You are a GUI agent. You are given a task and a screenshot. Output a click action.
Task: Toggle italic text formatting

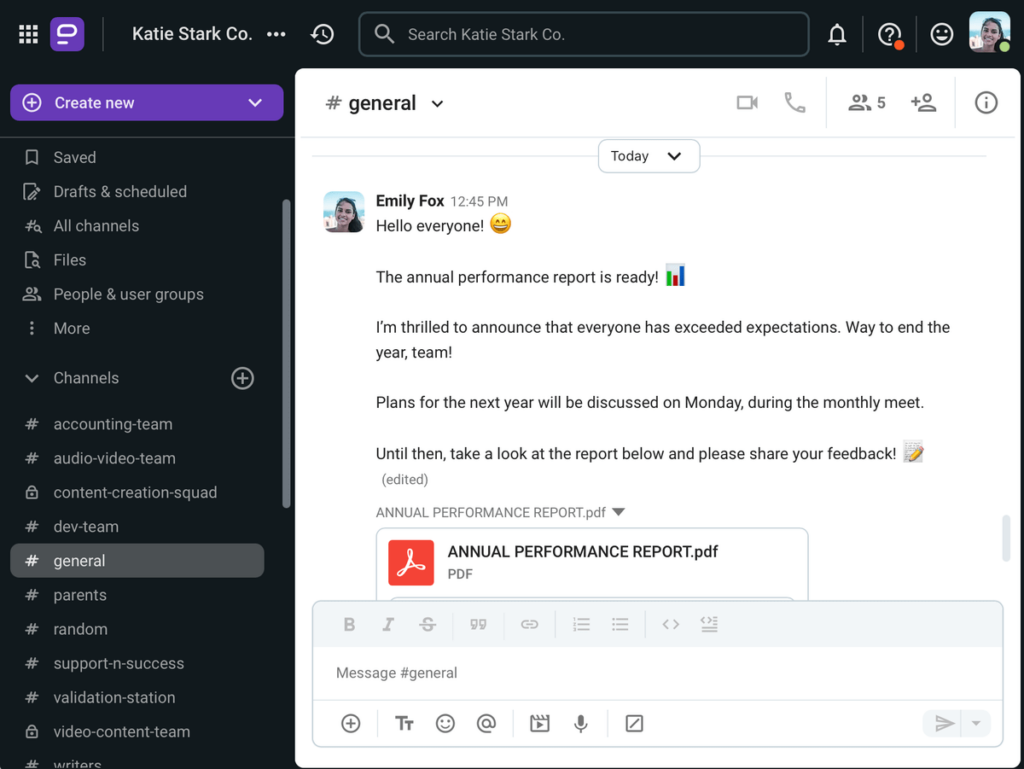[x=388, y=625]
